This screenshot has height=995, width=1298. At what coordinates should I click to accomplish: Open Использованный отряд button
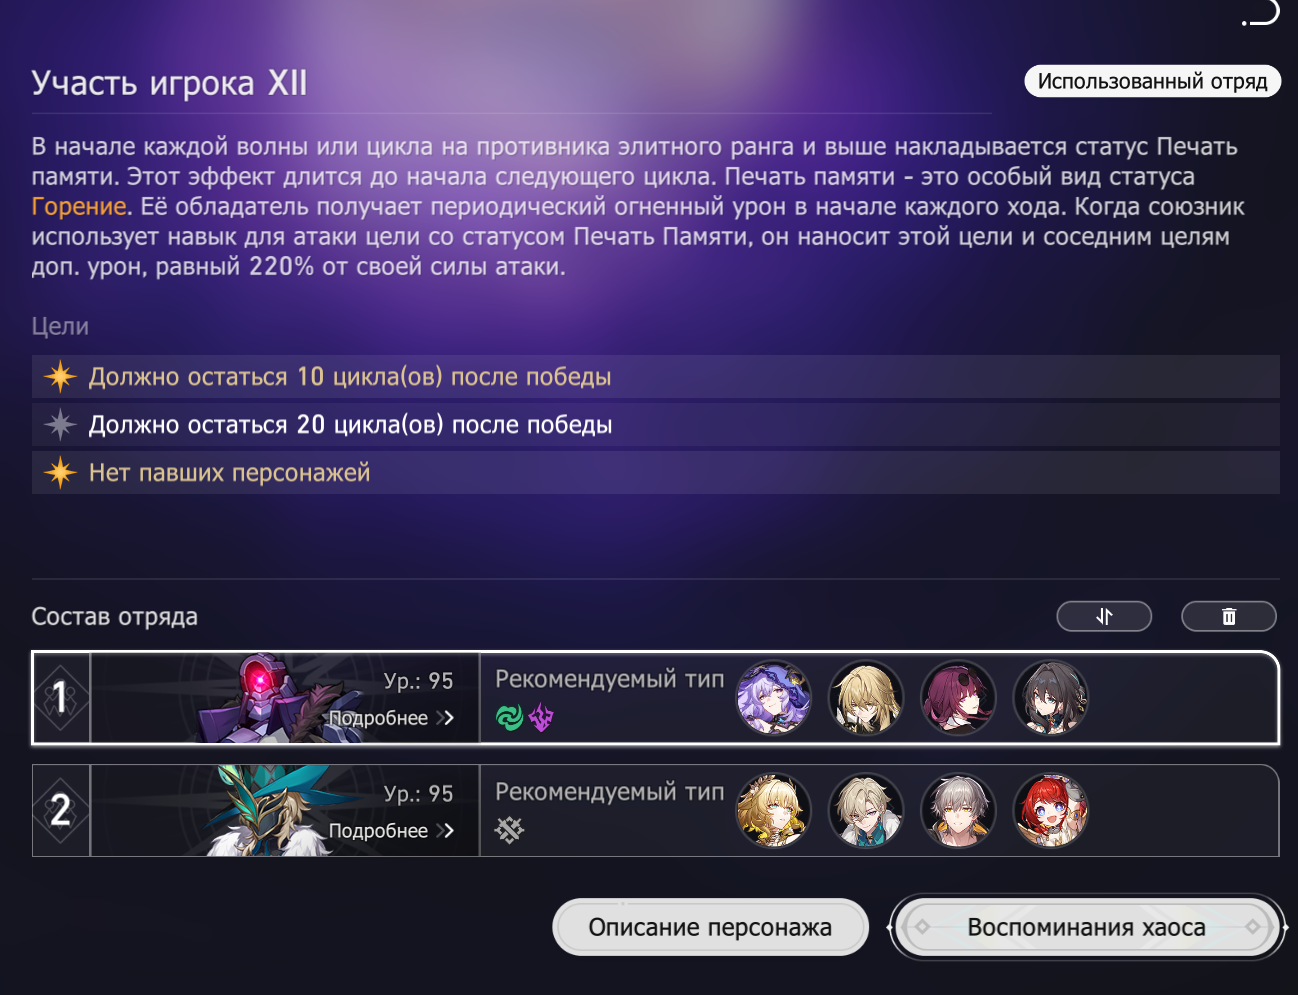pyautogui.click(x=1152, y=81)
